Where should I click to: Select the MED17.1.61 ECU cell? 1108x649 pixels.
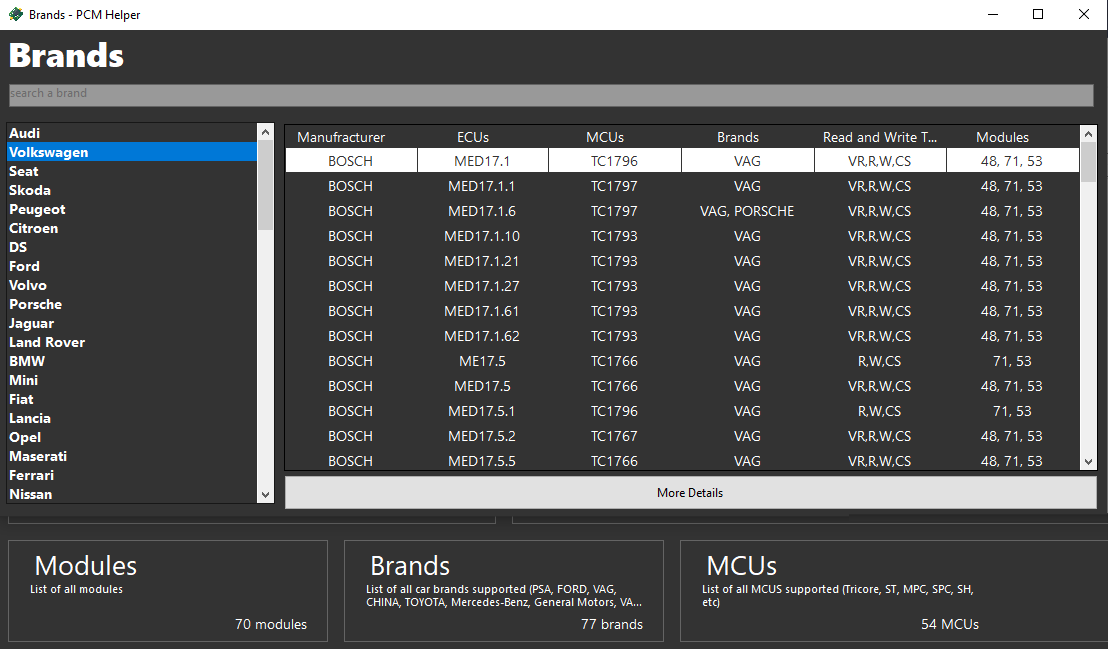coord(483,311)
